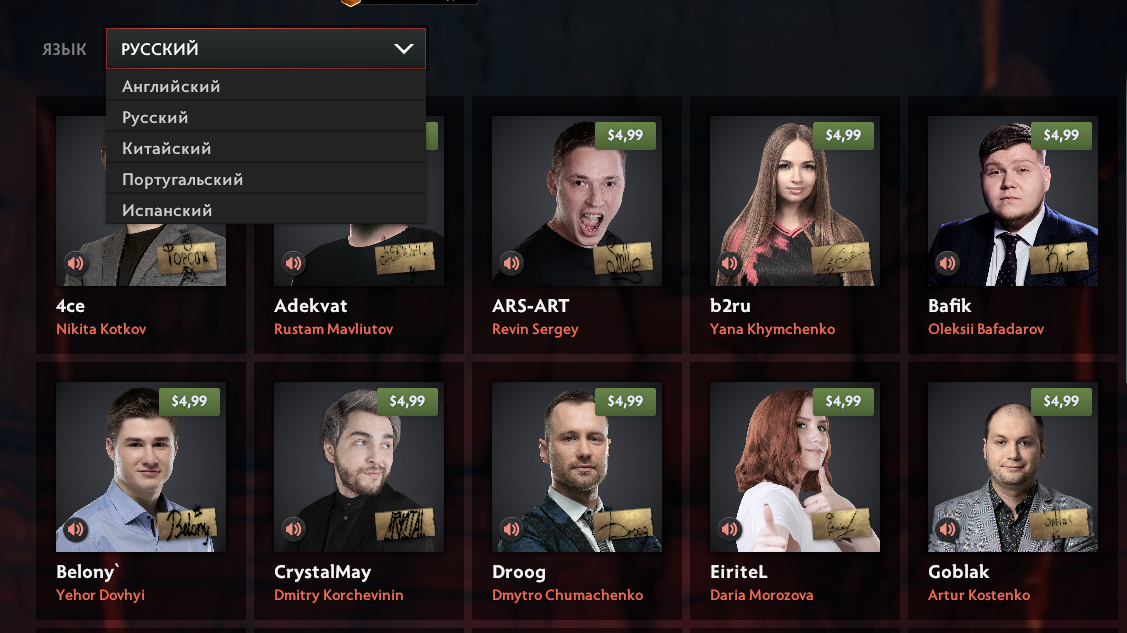The height and width of the screenshot is (633, 1127).
Task: Play voice preview for Adekvat
Action: (x=293, y=263)
